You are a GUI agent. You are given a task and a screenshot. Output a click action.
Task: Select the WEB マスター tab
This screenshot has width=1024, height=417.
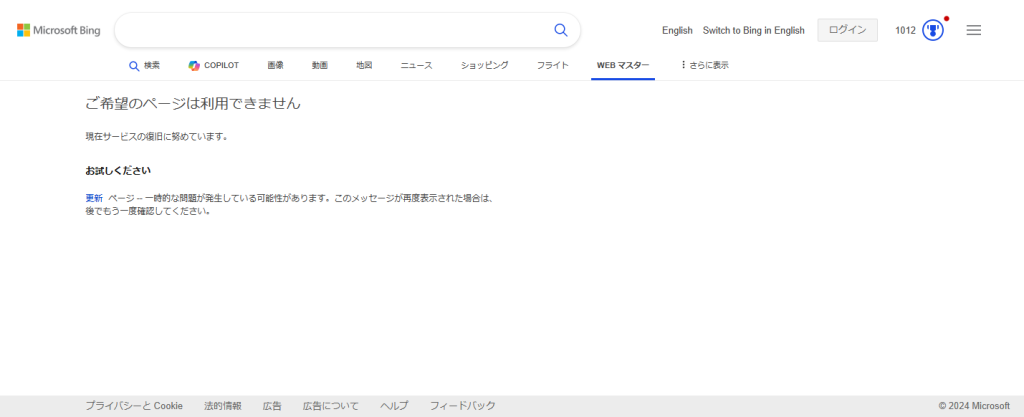[x=623, y=65]
